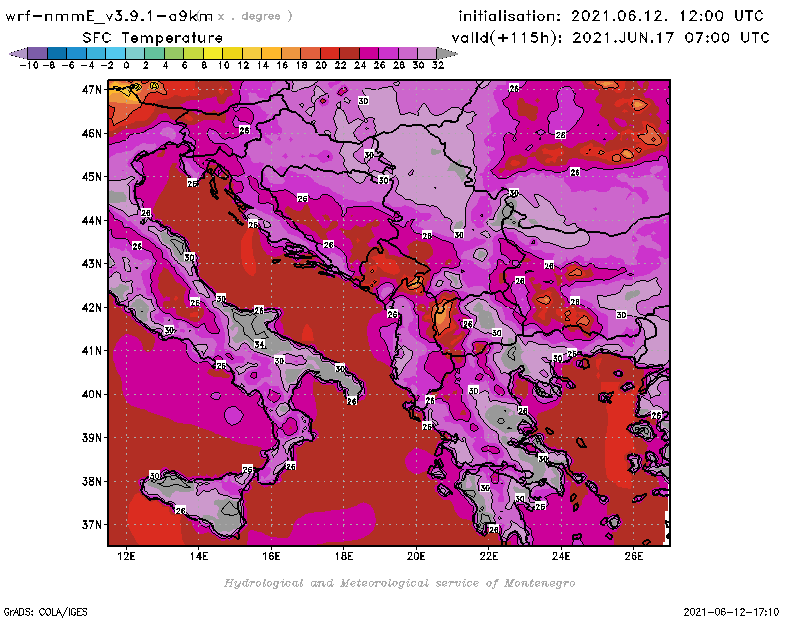Screen dimensions: 800x618
Task: Click the SFC Temperature title
Action: click(153, 38)
